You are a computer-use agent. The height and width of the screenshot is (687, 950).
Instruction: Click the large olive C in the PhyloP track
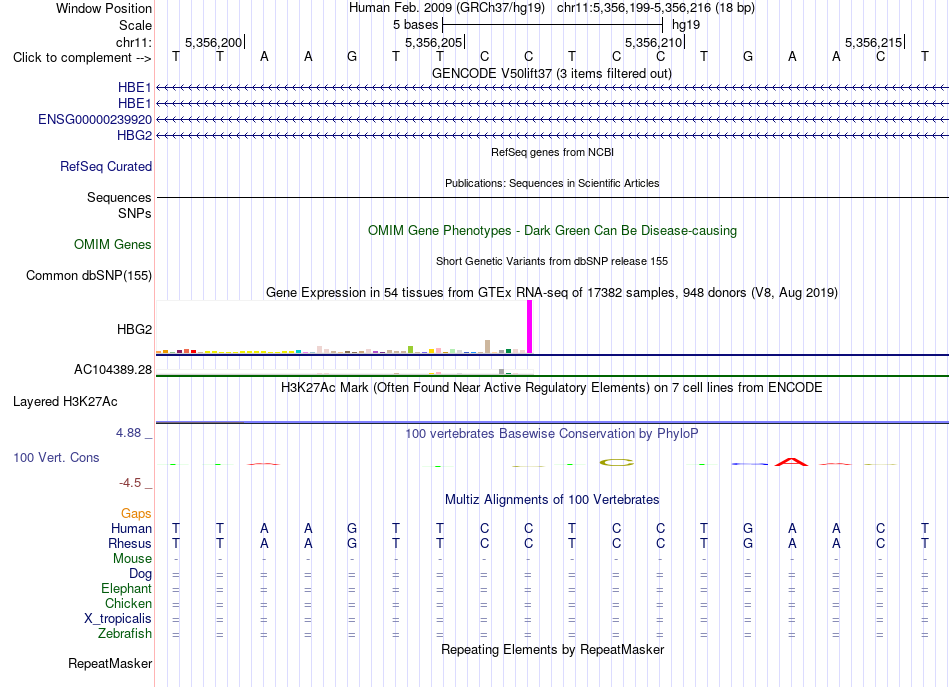click(616, 463)
